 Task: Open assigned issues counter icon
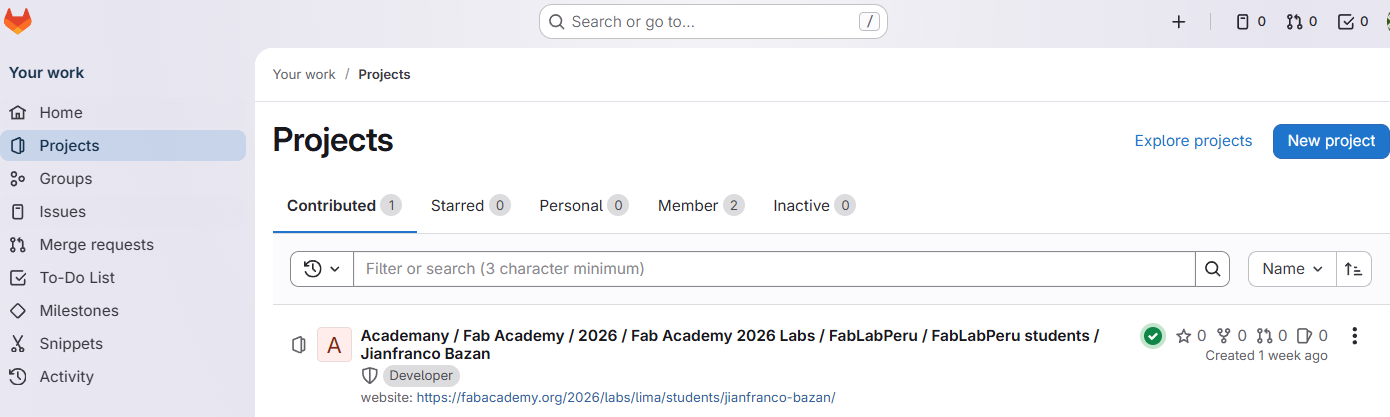click(1251, 22)
